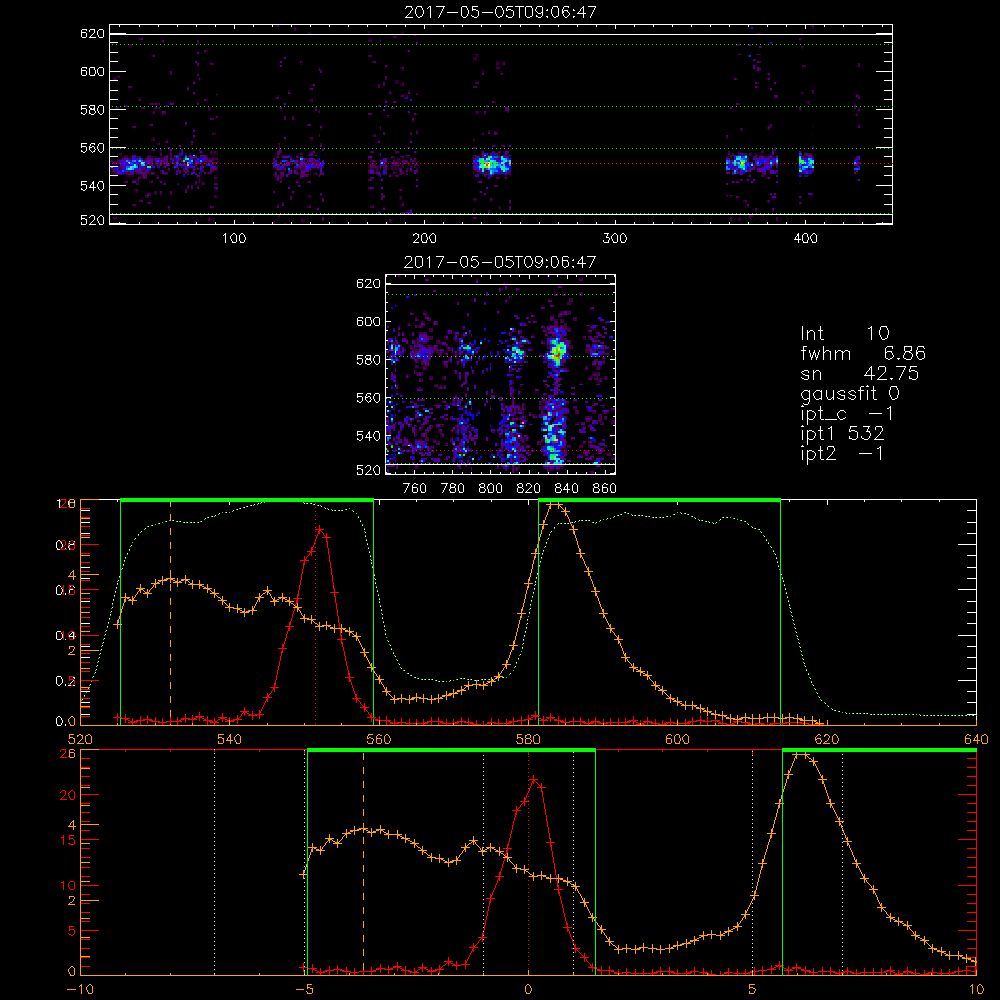1000x1000 pixels.
Task: Click x-axis label 300 on top spectrogram
Action: (x=615, y=239)
